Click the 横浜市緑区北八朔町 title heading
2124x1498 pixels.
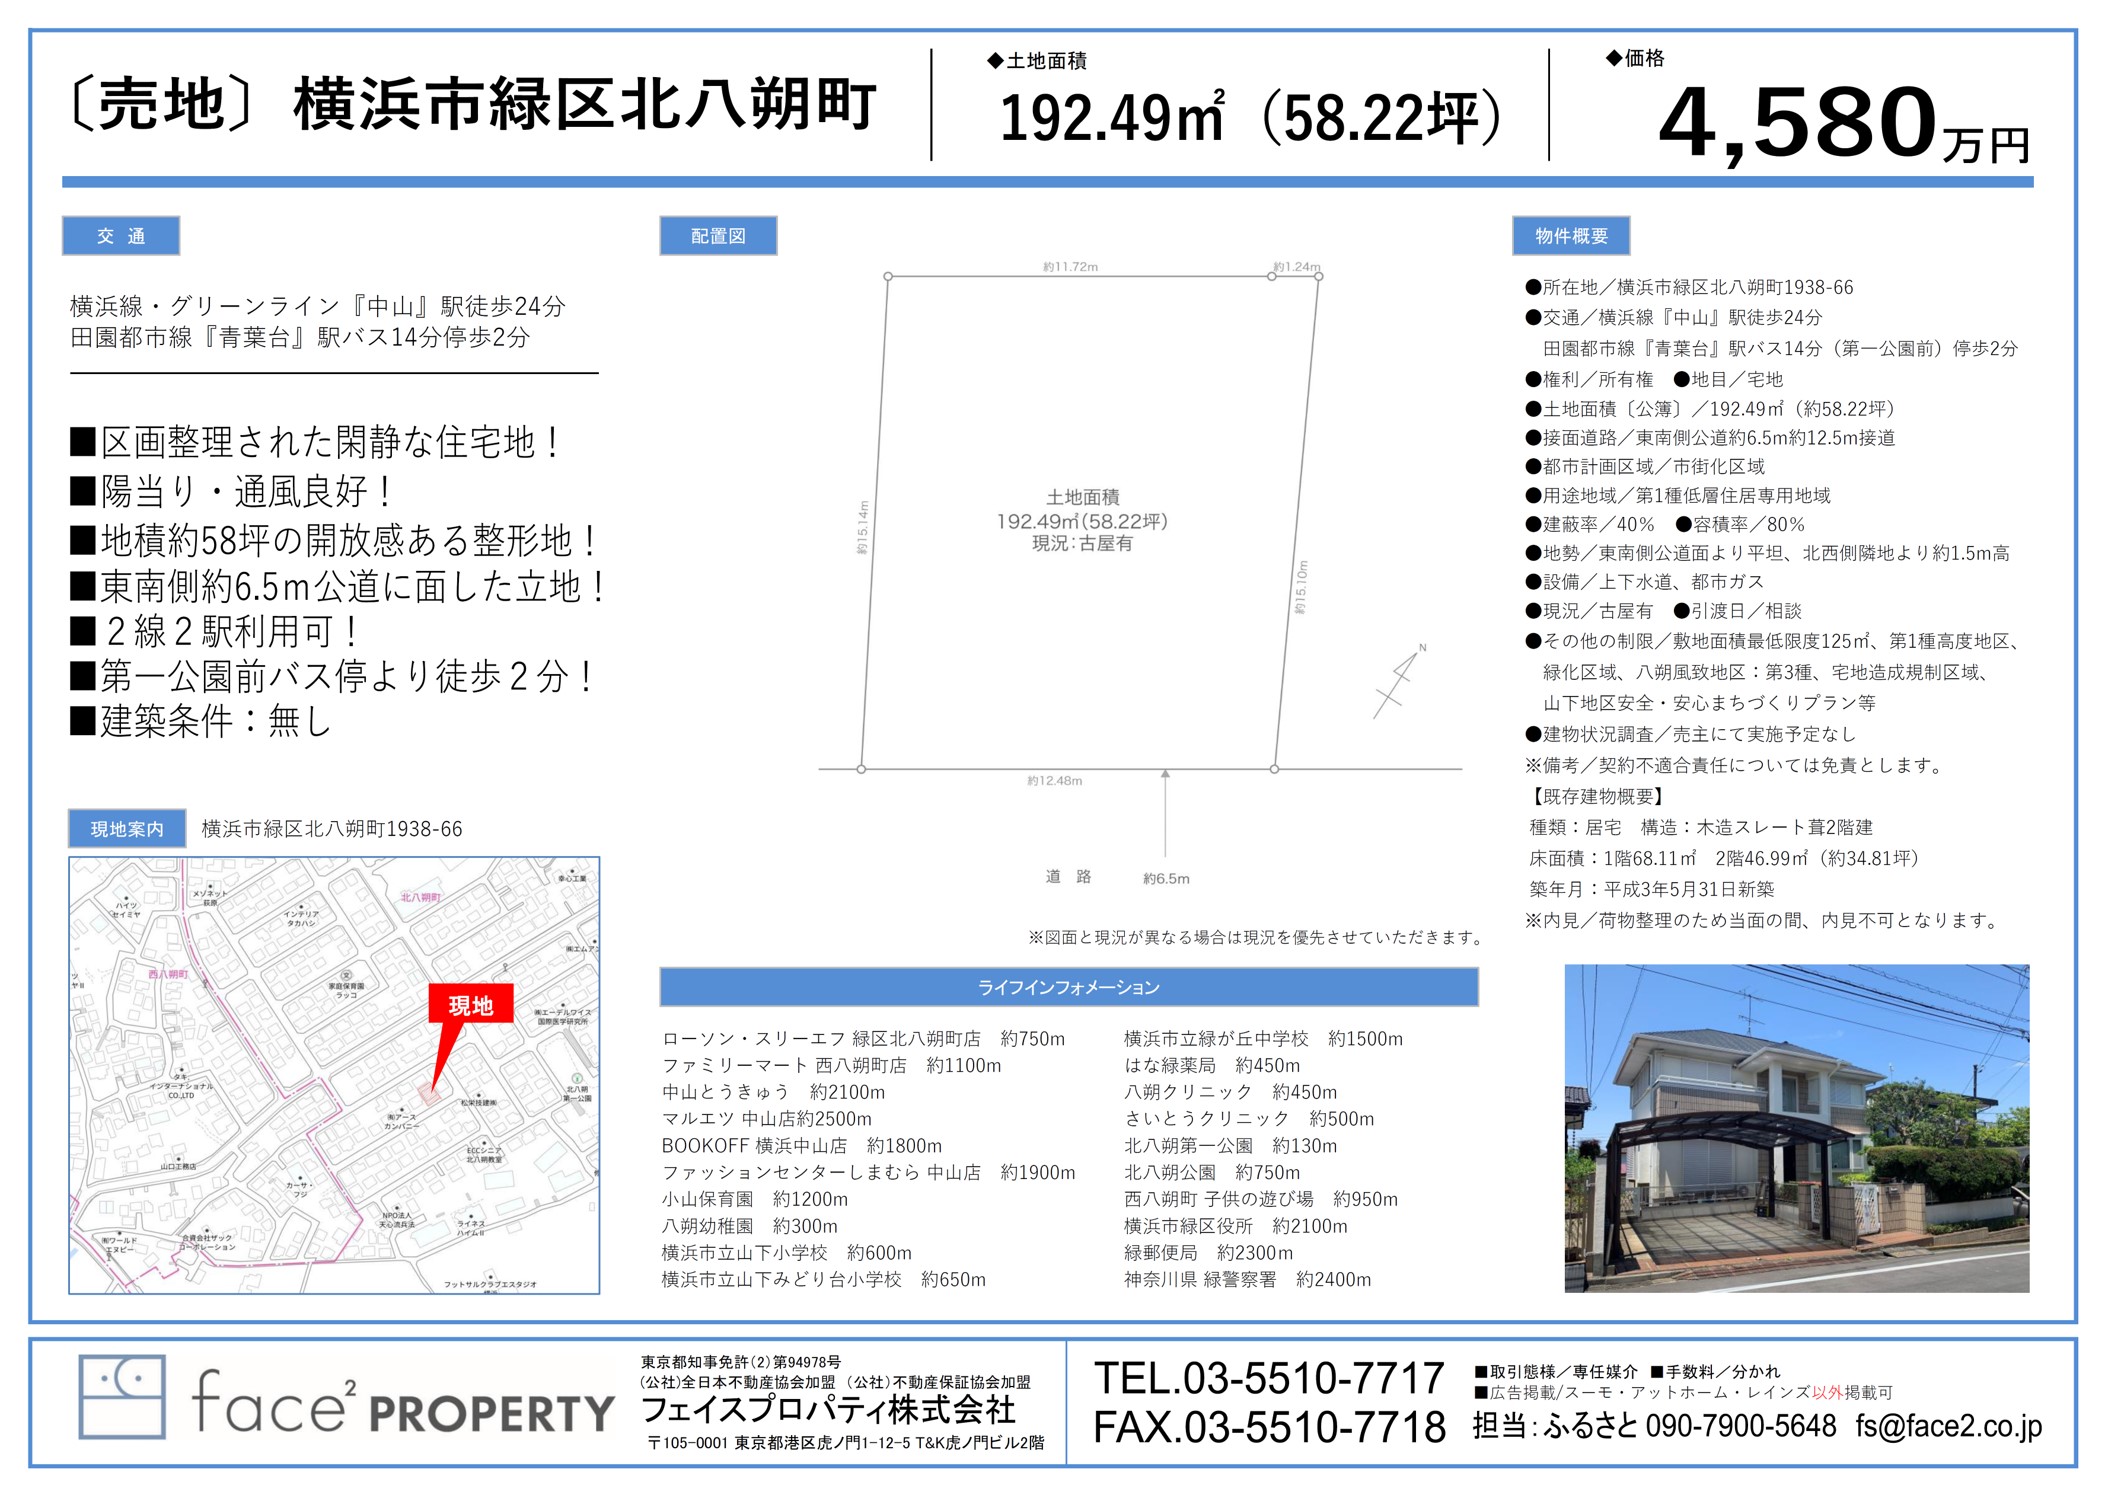click(584, 104)
